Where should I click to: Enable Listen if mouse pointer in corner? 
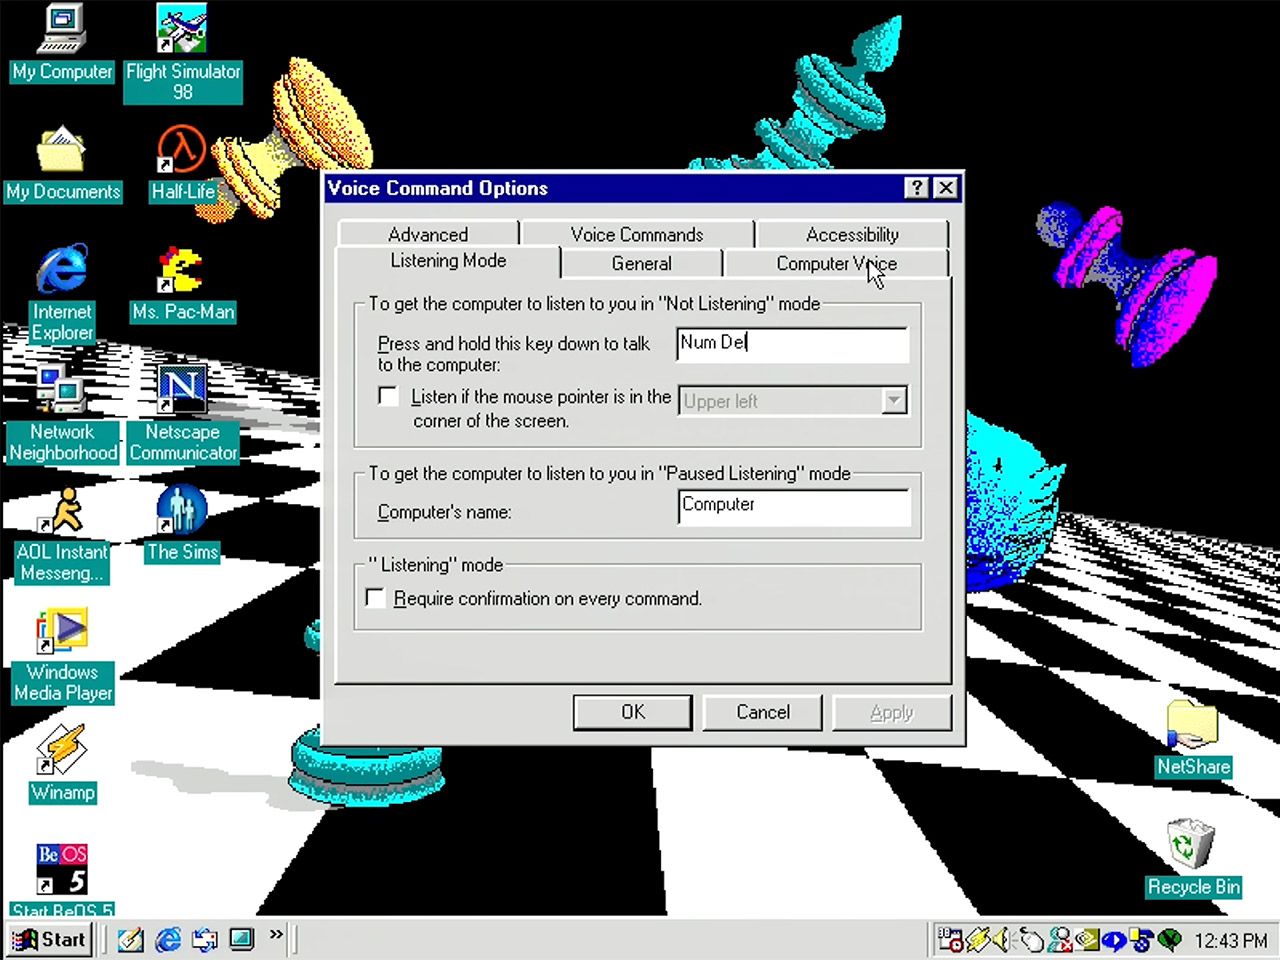click(388, 396)
